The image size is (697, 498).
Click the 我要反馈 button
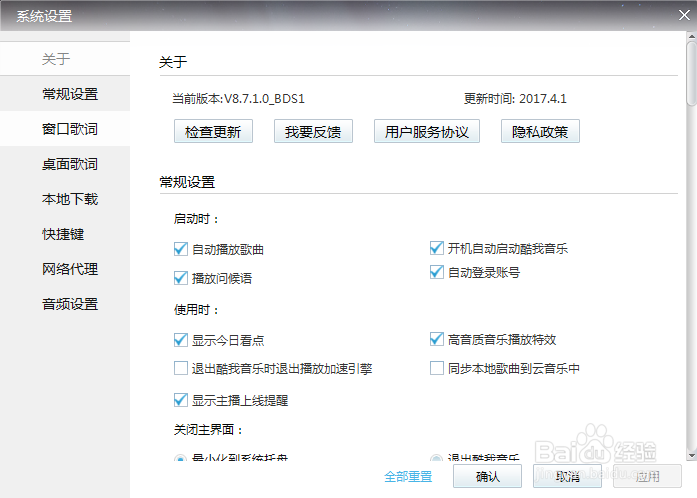coord(313,131)
